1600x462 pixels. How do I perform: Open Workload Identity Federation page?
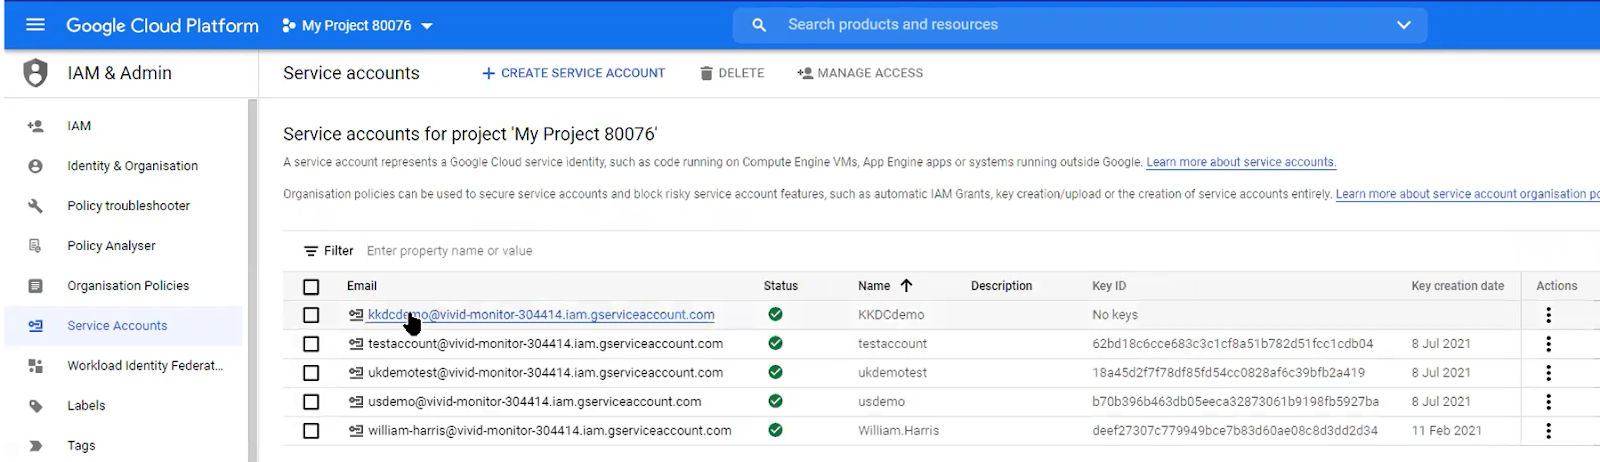[145, 366]
